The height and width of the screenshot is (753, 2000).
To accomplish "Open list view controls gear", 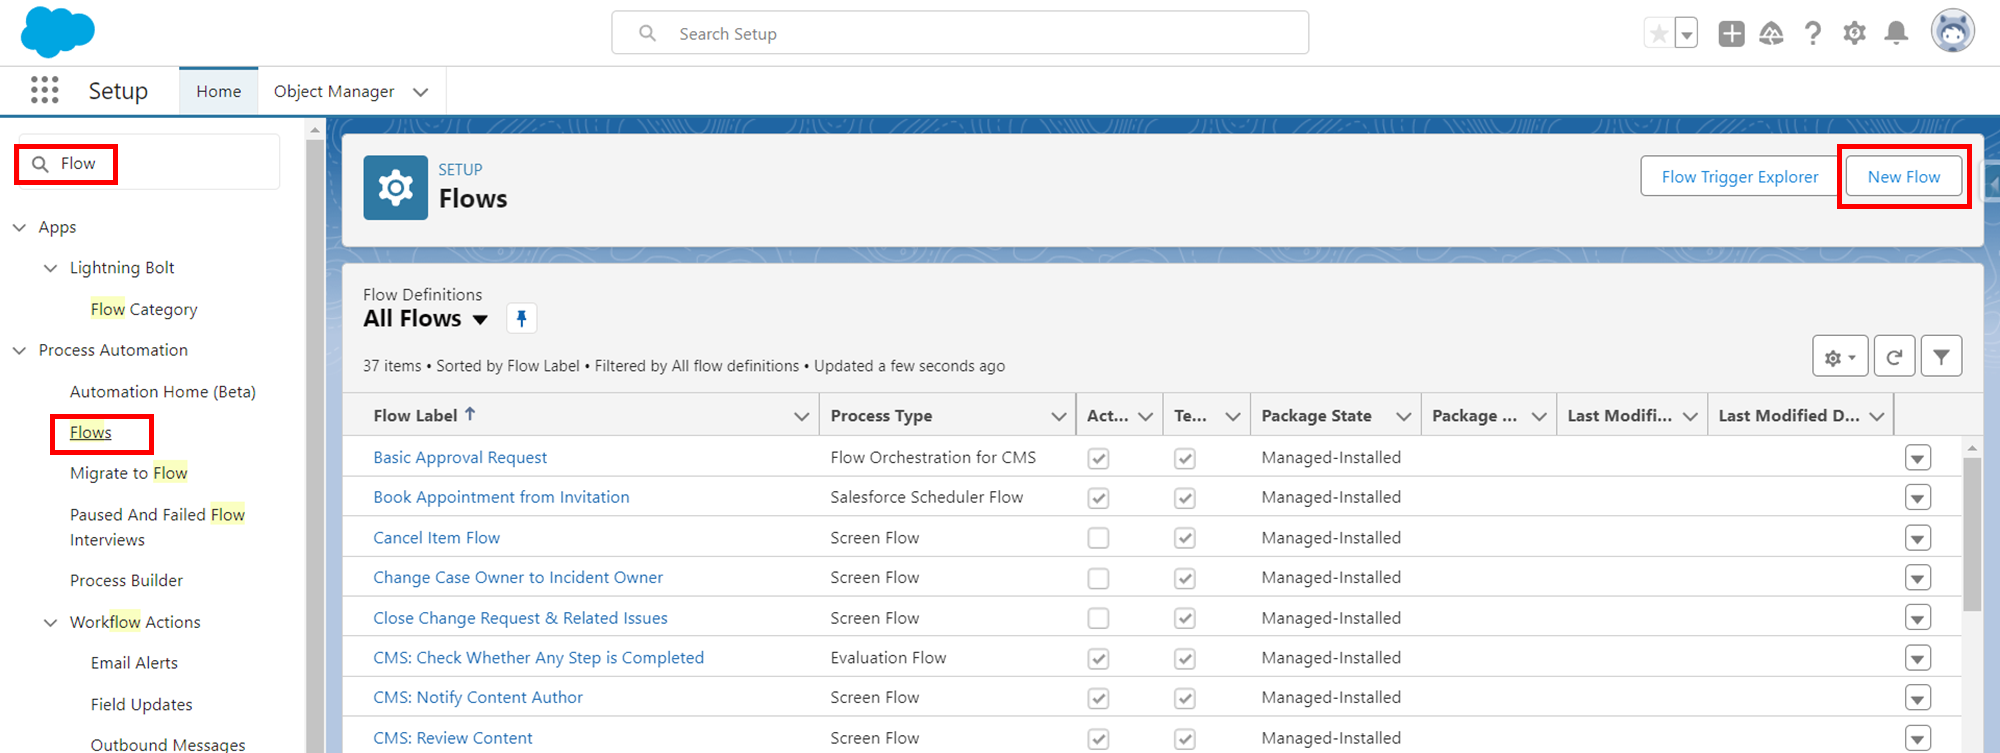I will coord(1840,356).
